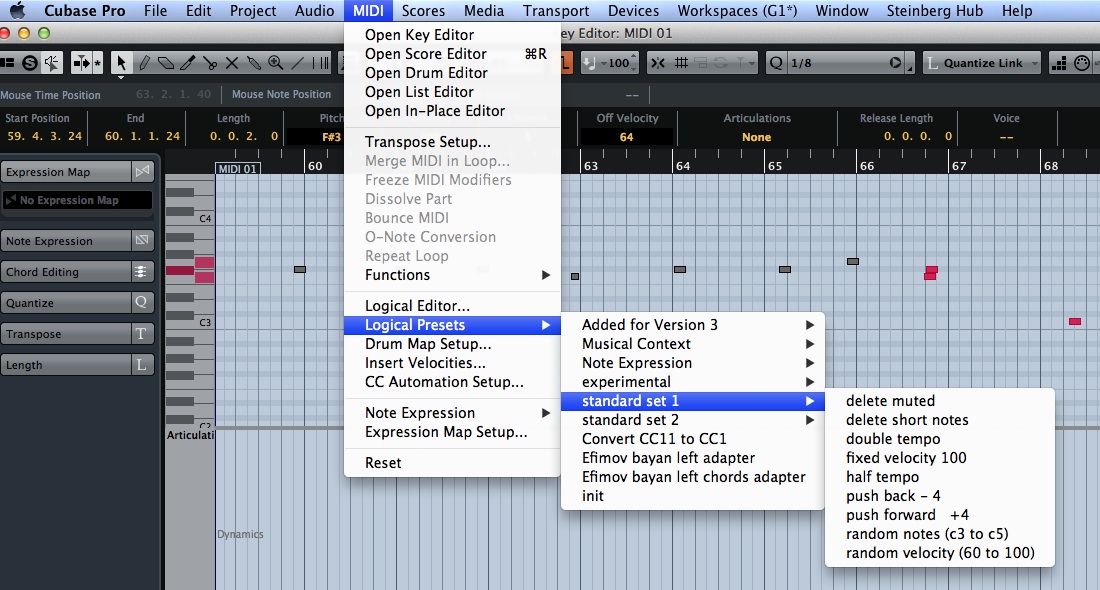Toggle Acoustic Feedback speaker icon
Image resolution: width=1100 pixels, height=590 pixels.
pos(52,63)
